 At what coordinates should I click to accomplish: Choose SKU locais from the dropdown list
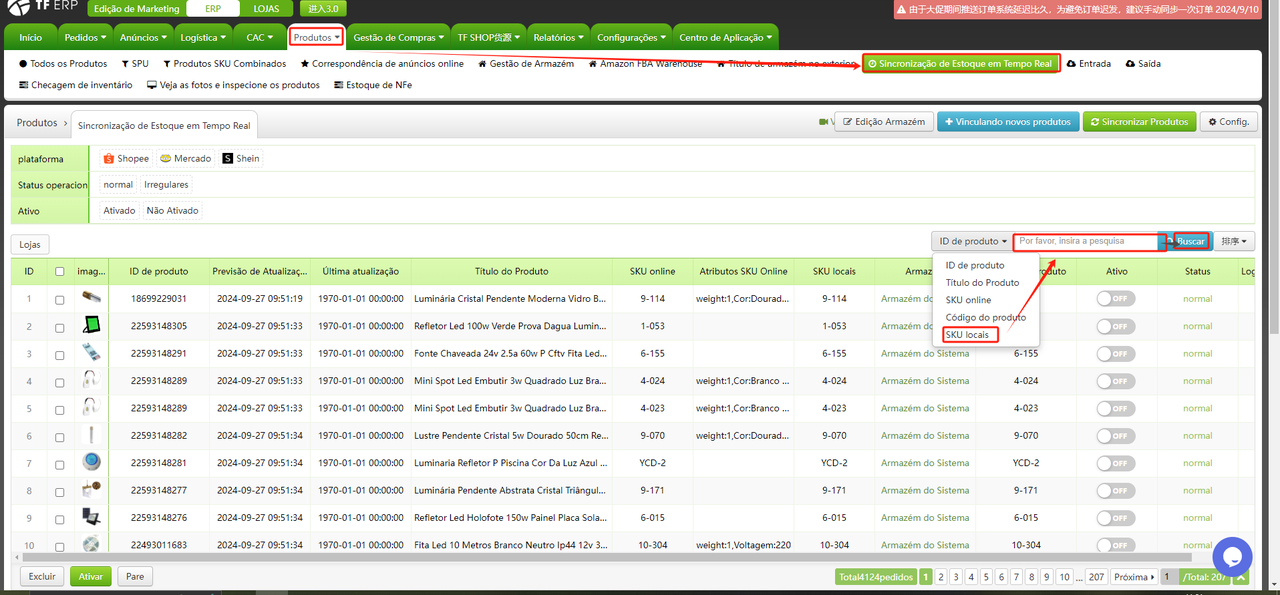[x=967, y=334]
